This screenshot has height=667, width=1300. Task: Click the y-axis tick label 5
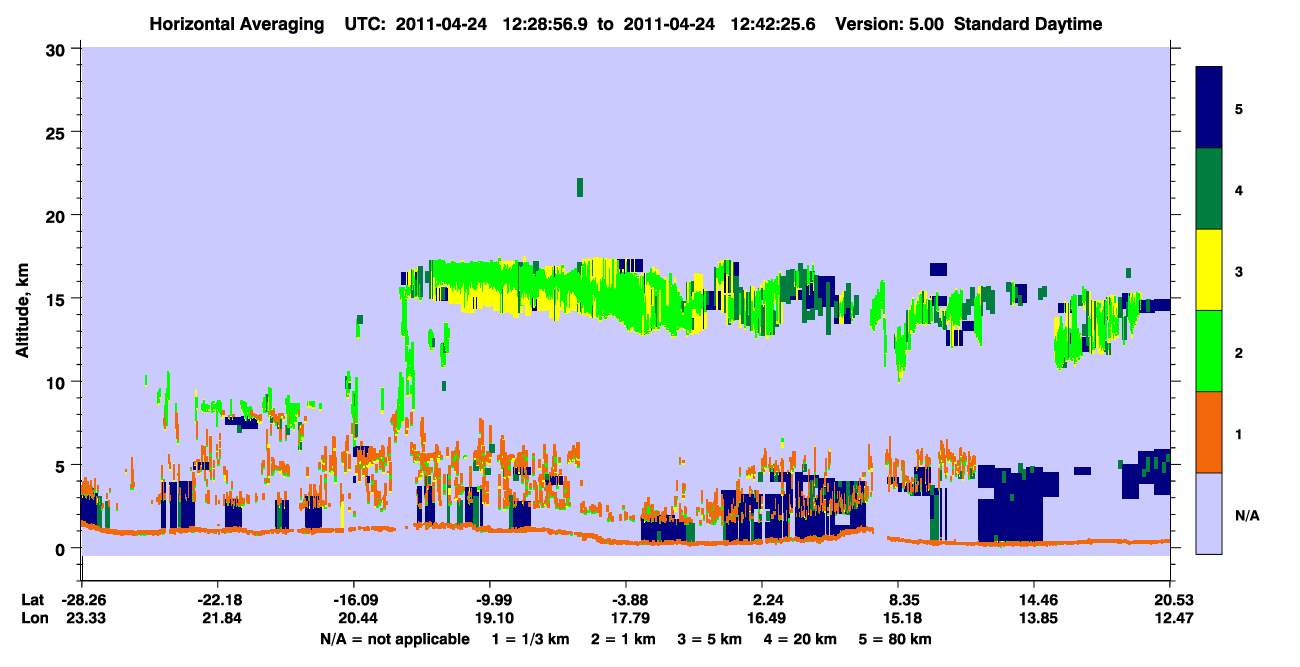tap(61, 465)
